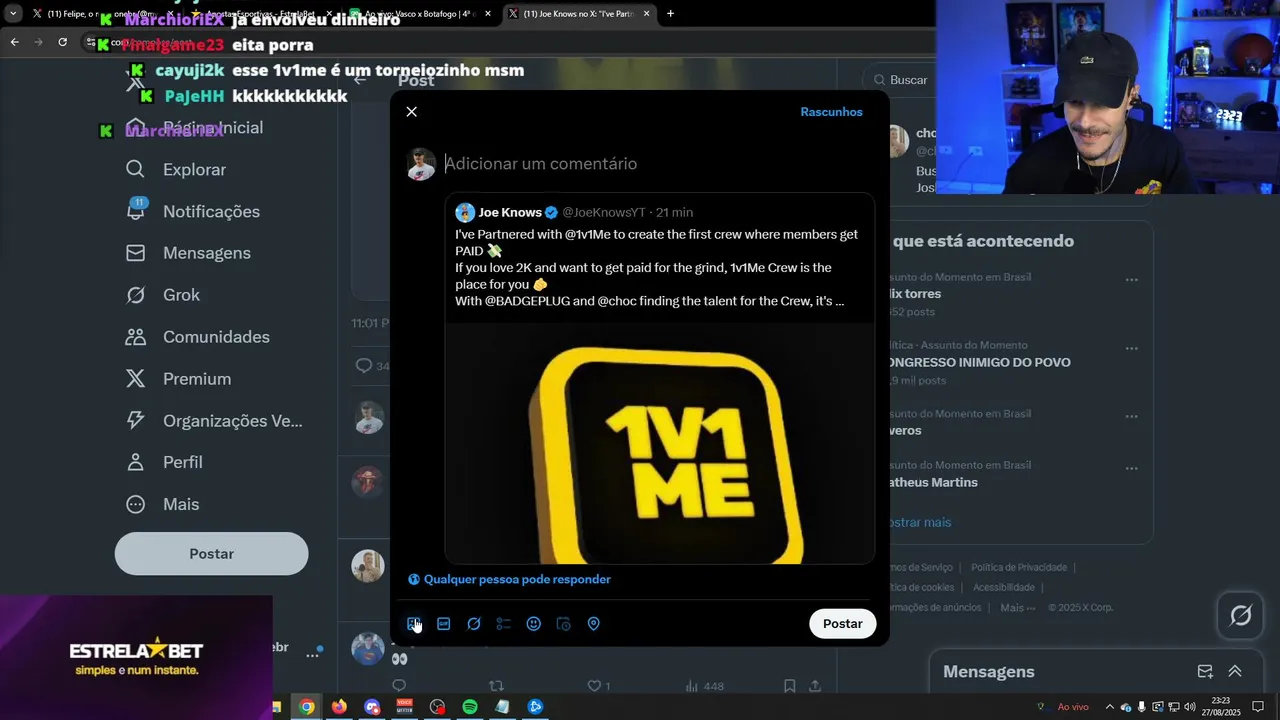Tag a location in the post
Image resolution: width=1280 pixels, height=720 pixels.
594,624
